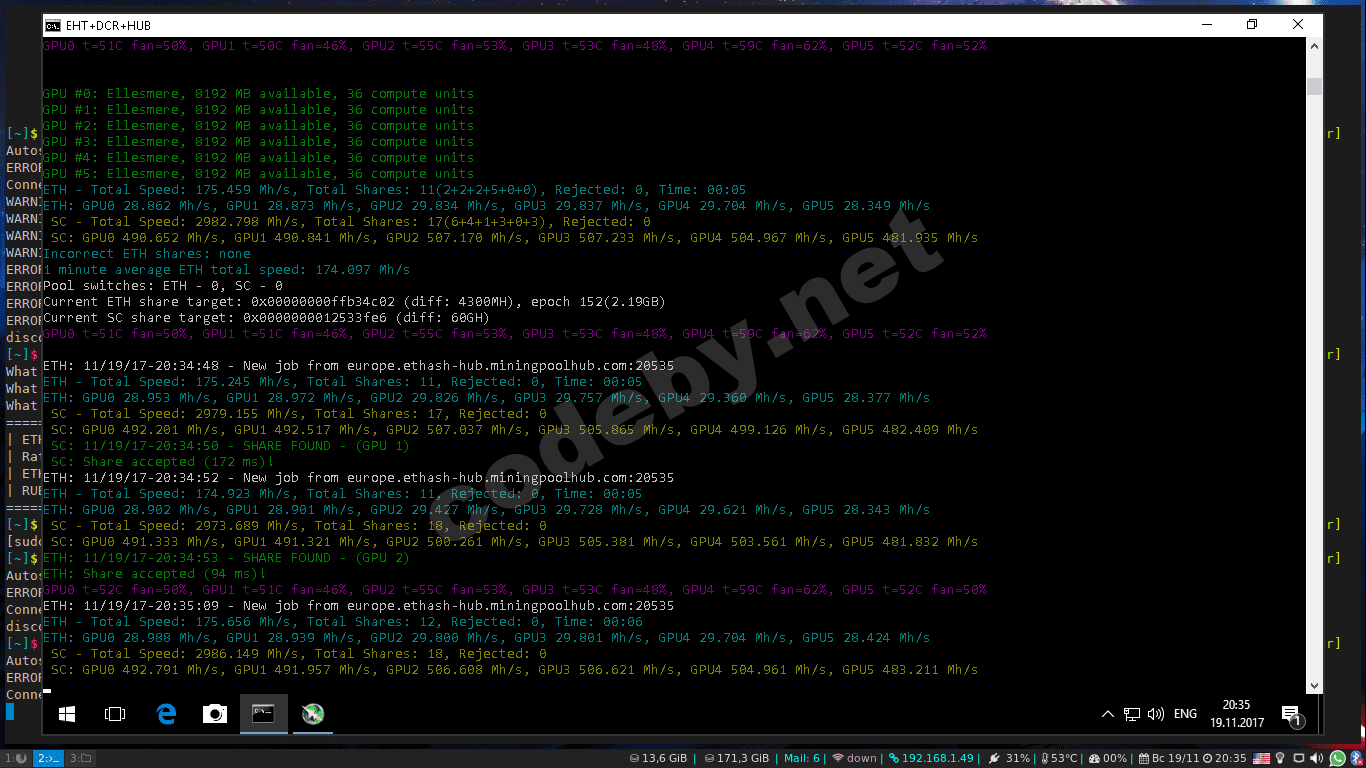
Task: Click the EHT+DCR+HUB console window icon
Action: coord(53,25)
